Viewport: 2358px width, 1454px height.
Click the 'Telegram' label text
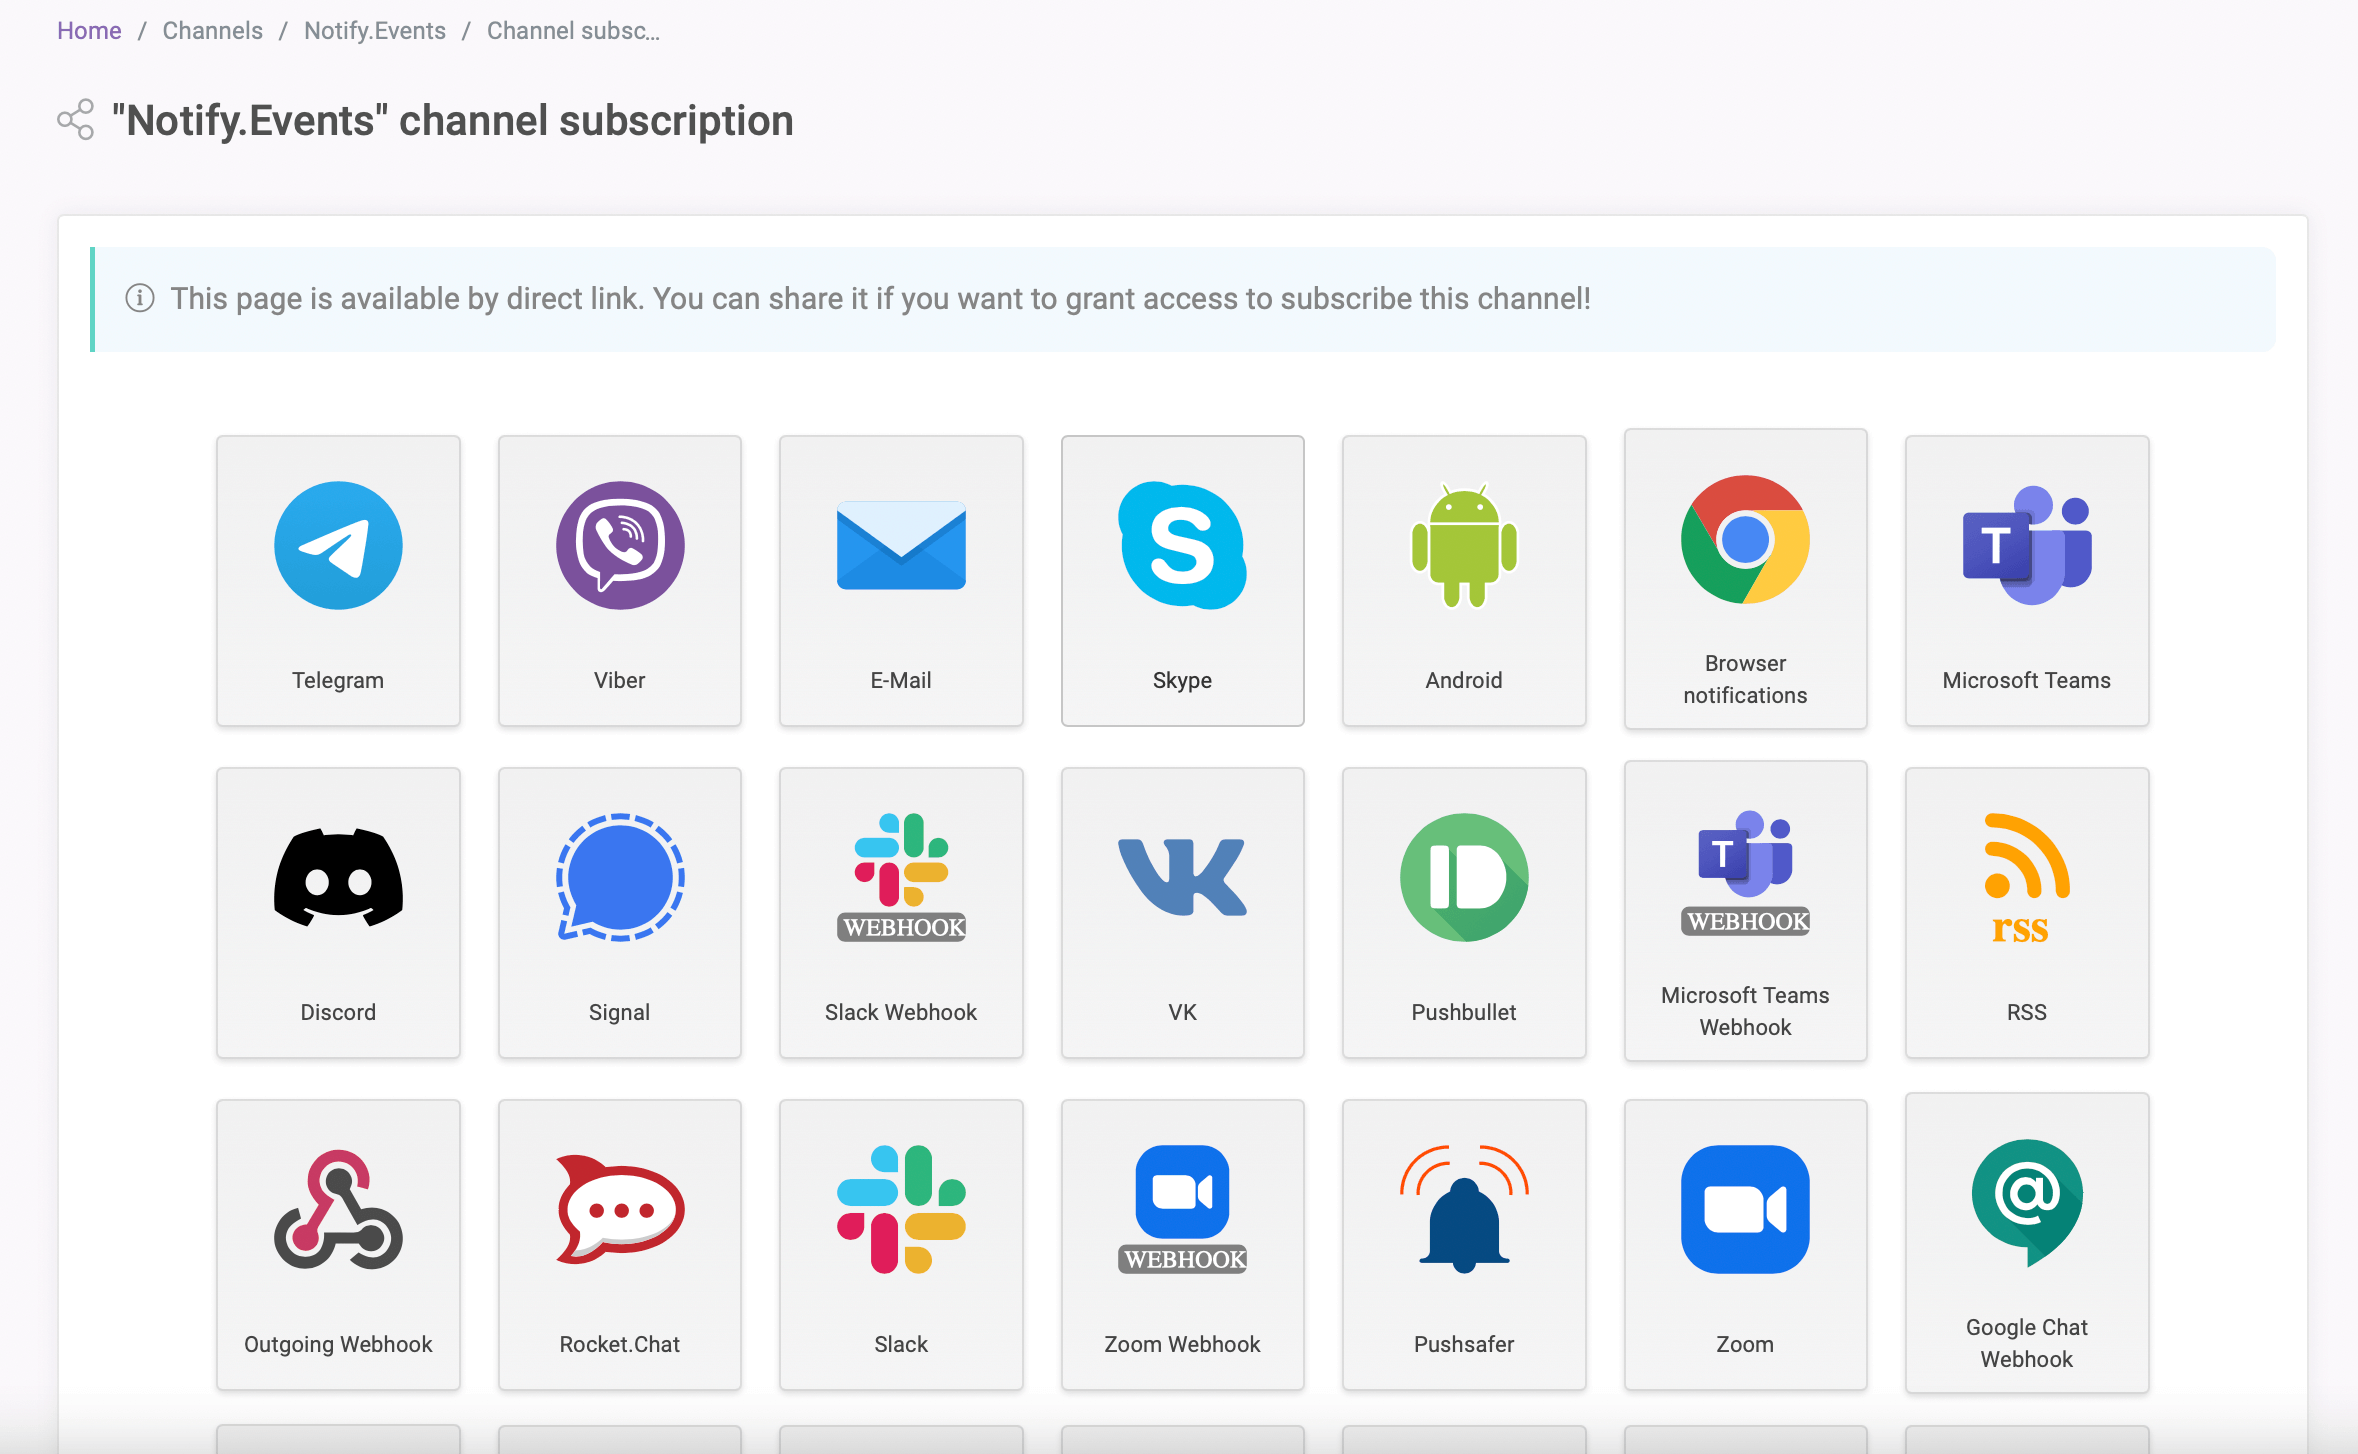tap(338, 680)
